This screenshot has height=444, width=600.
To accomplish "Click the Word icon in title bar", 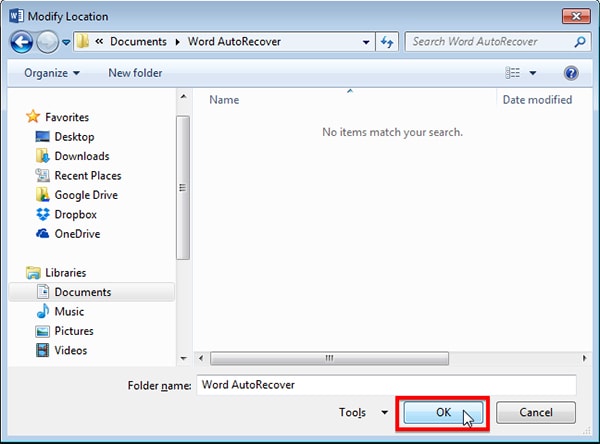I will pos(16,16).
